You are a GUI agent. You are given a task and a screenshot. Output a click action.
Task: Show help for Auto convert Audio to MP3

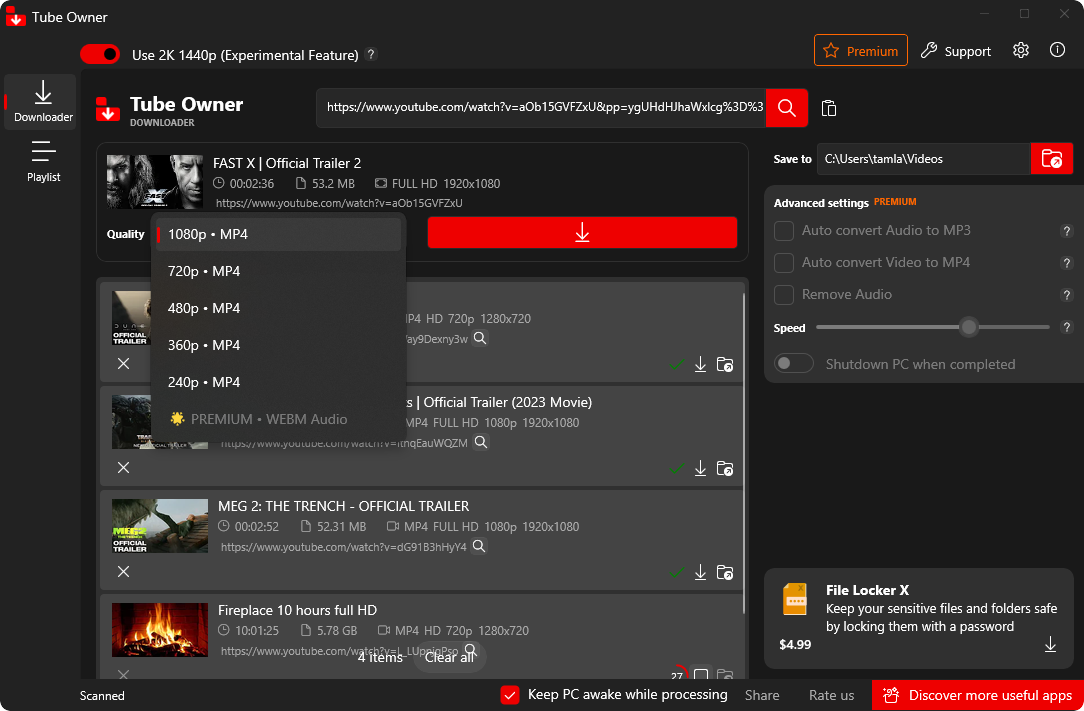click(1067, 231)
